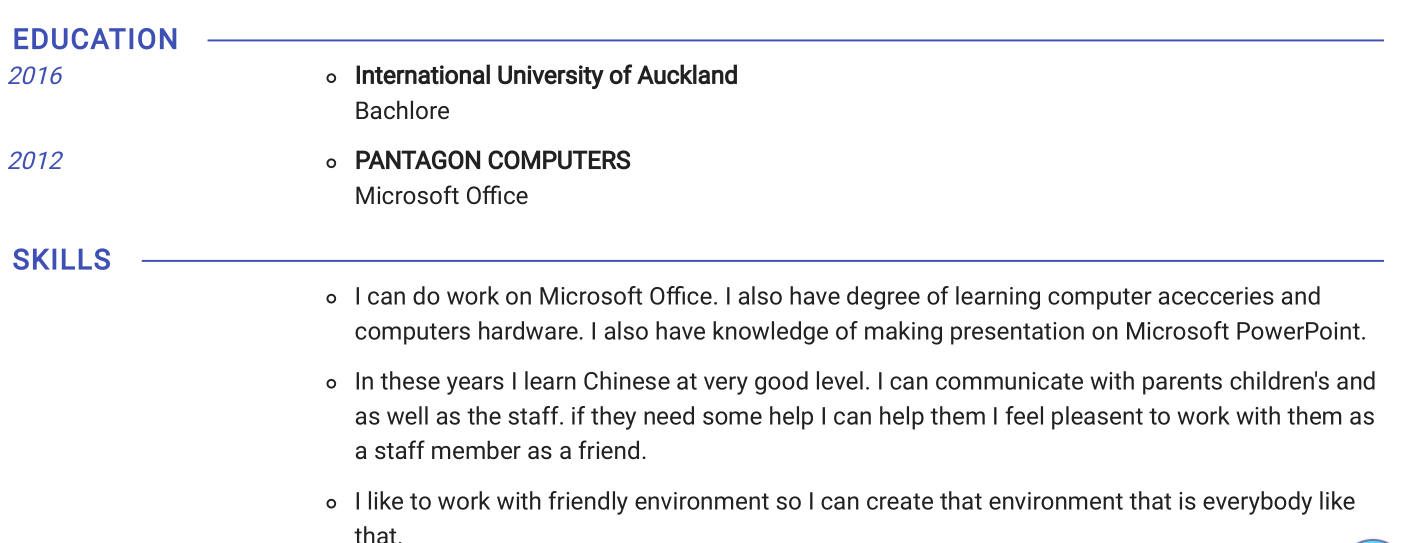Image resolution: width=1407 pixels, height=543 pixels.
Task: Click Microsoft Office under PANTAGON COMPUTERS
Action: [x=441, y=196]
